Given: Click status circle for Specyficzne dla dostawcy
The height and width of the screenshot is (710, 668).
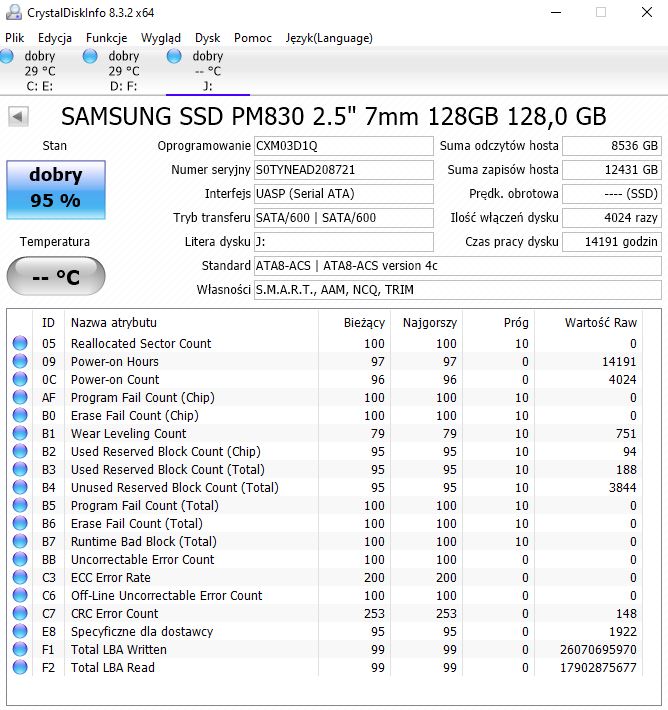Looking at the screenshot, I should pos(20,631).
